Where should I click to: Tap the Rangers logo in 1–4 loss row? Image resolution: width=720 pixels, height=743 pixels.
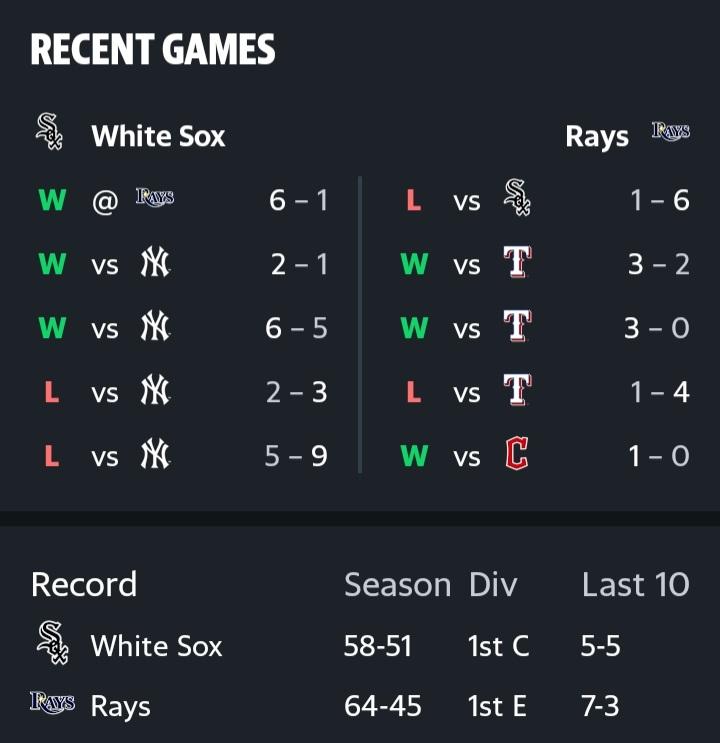(x=517, y=390)
